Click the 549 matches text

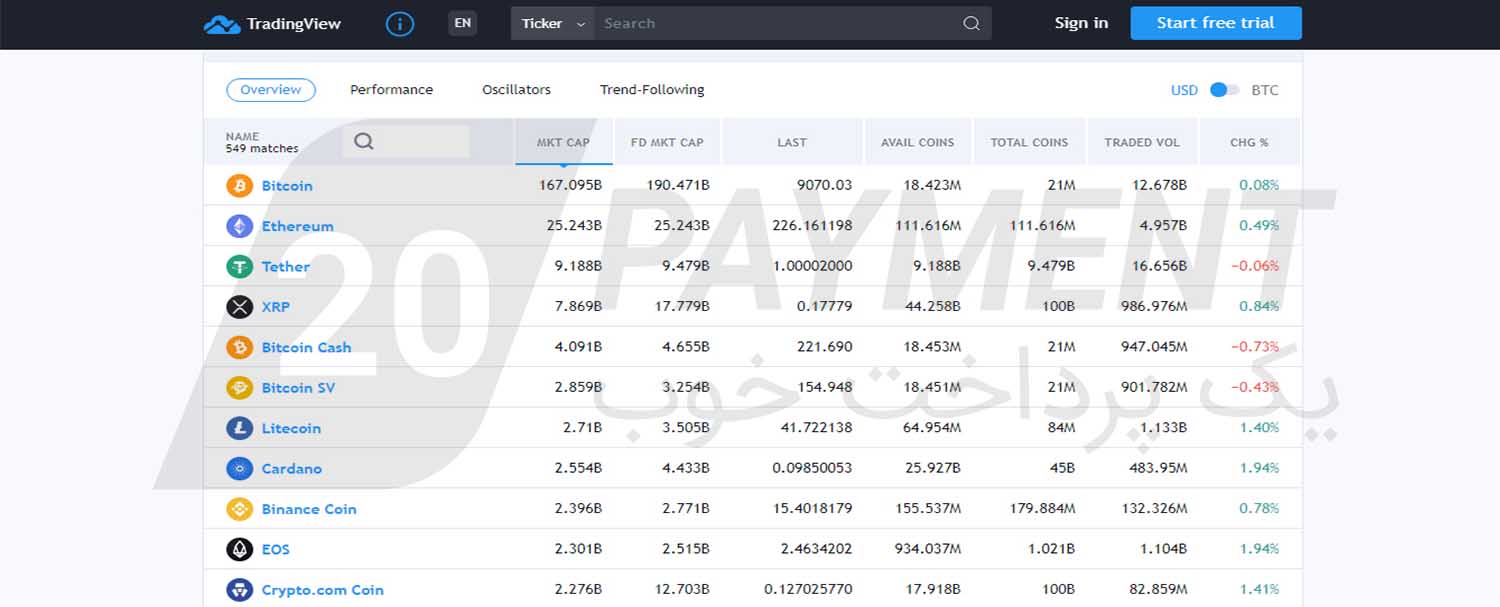click(x=262, y=149)
